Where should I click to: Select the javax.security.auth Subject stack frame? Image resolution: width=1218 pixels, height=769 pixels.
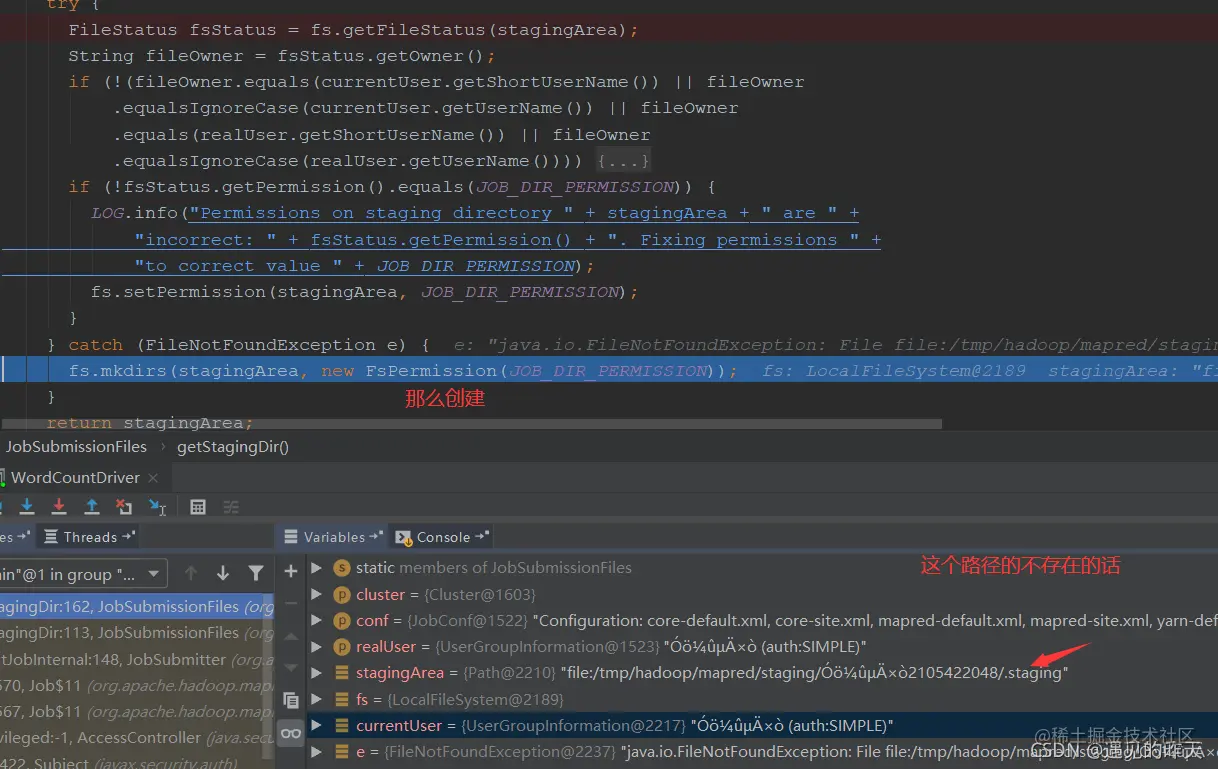[136, 763]
